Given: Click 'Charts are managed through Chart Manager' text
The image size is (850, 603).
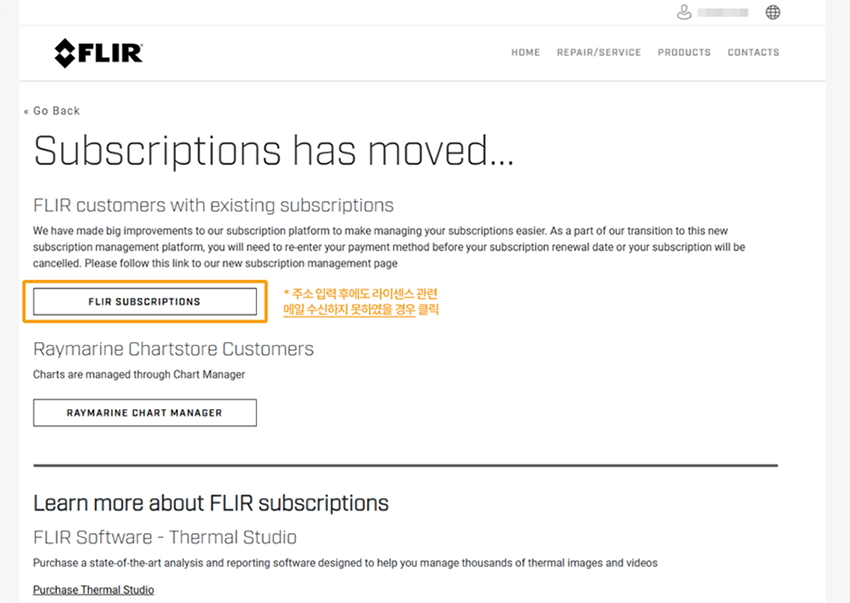Looking at the screenshot, I should pos(139,374).
